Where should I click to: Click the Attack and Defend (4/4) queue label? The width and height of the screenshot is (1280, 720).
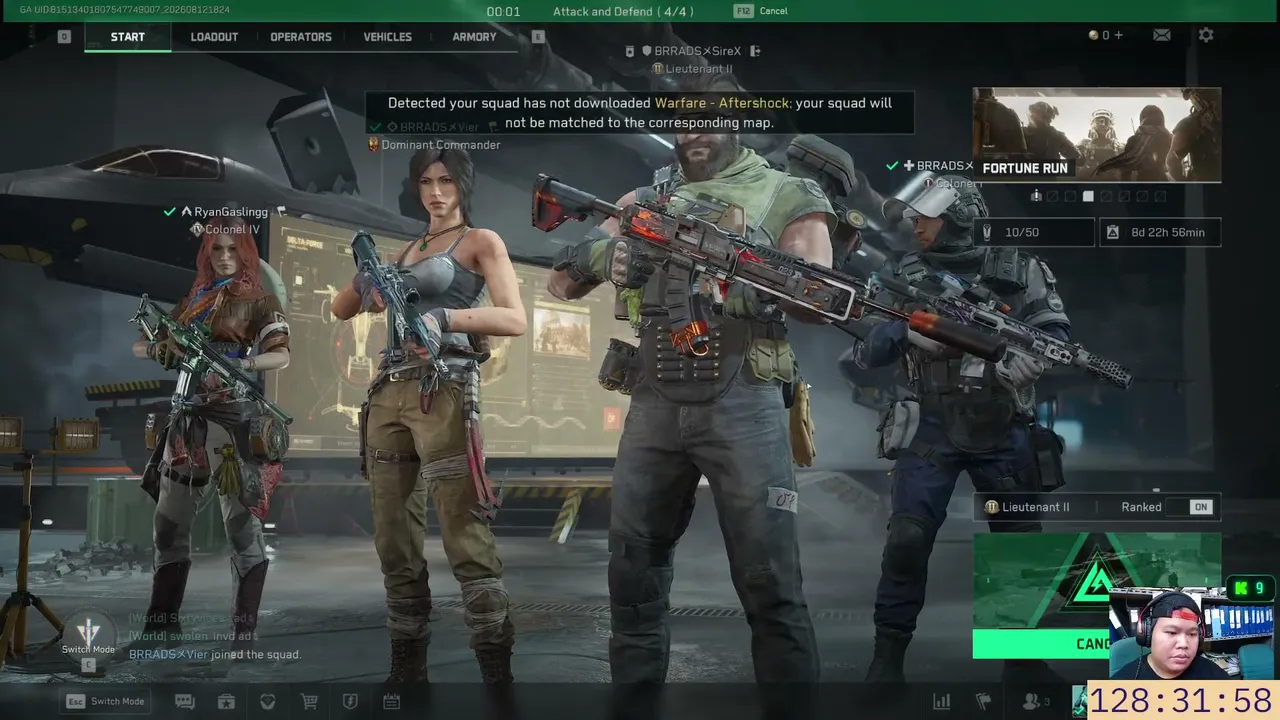tap(623, 11)
